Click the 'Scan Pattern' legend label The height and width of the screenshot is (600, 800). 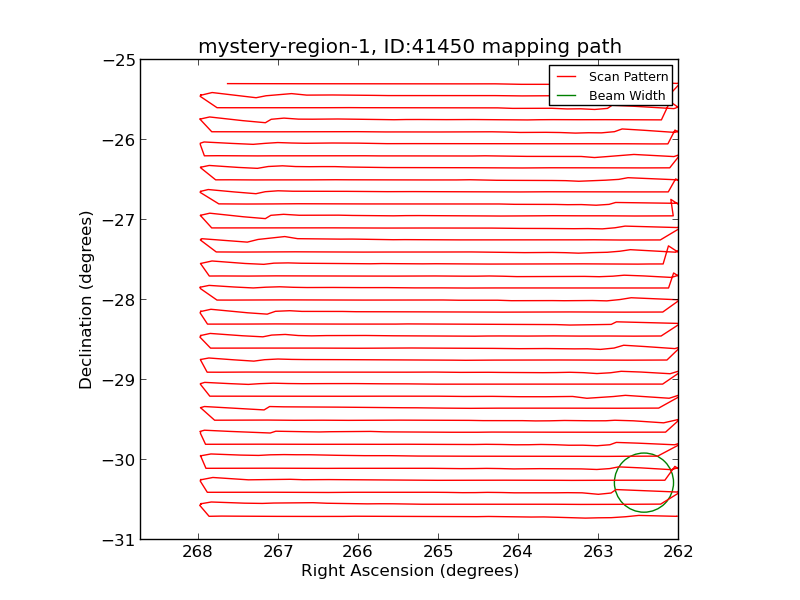coord(628,77)
